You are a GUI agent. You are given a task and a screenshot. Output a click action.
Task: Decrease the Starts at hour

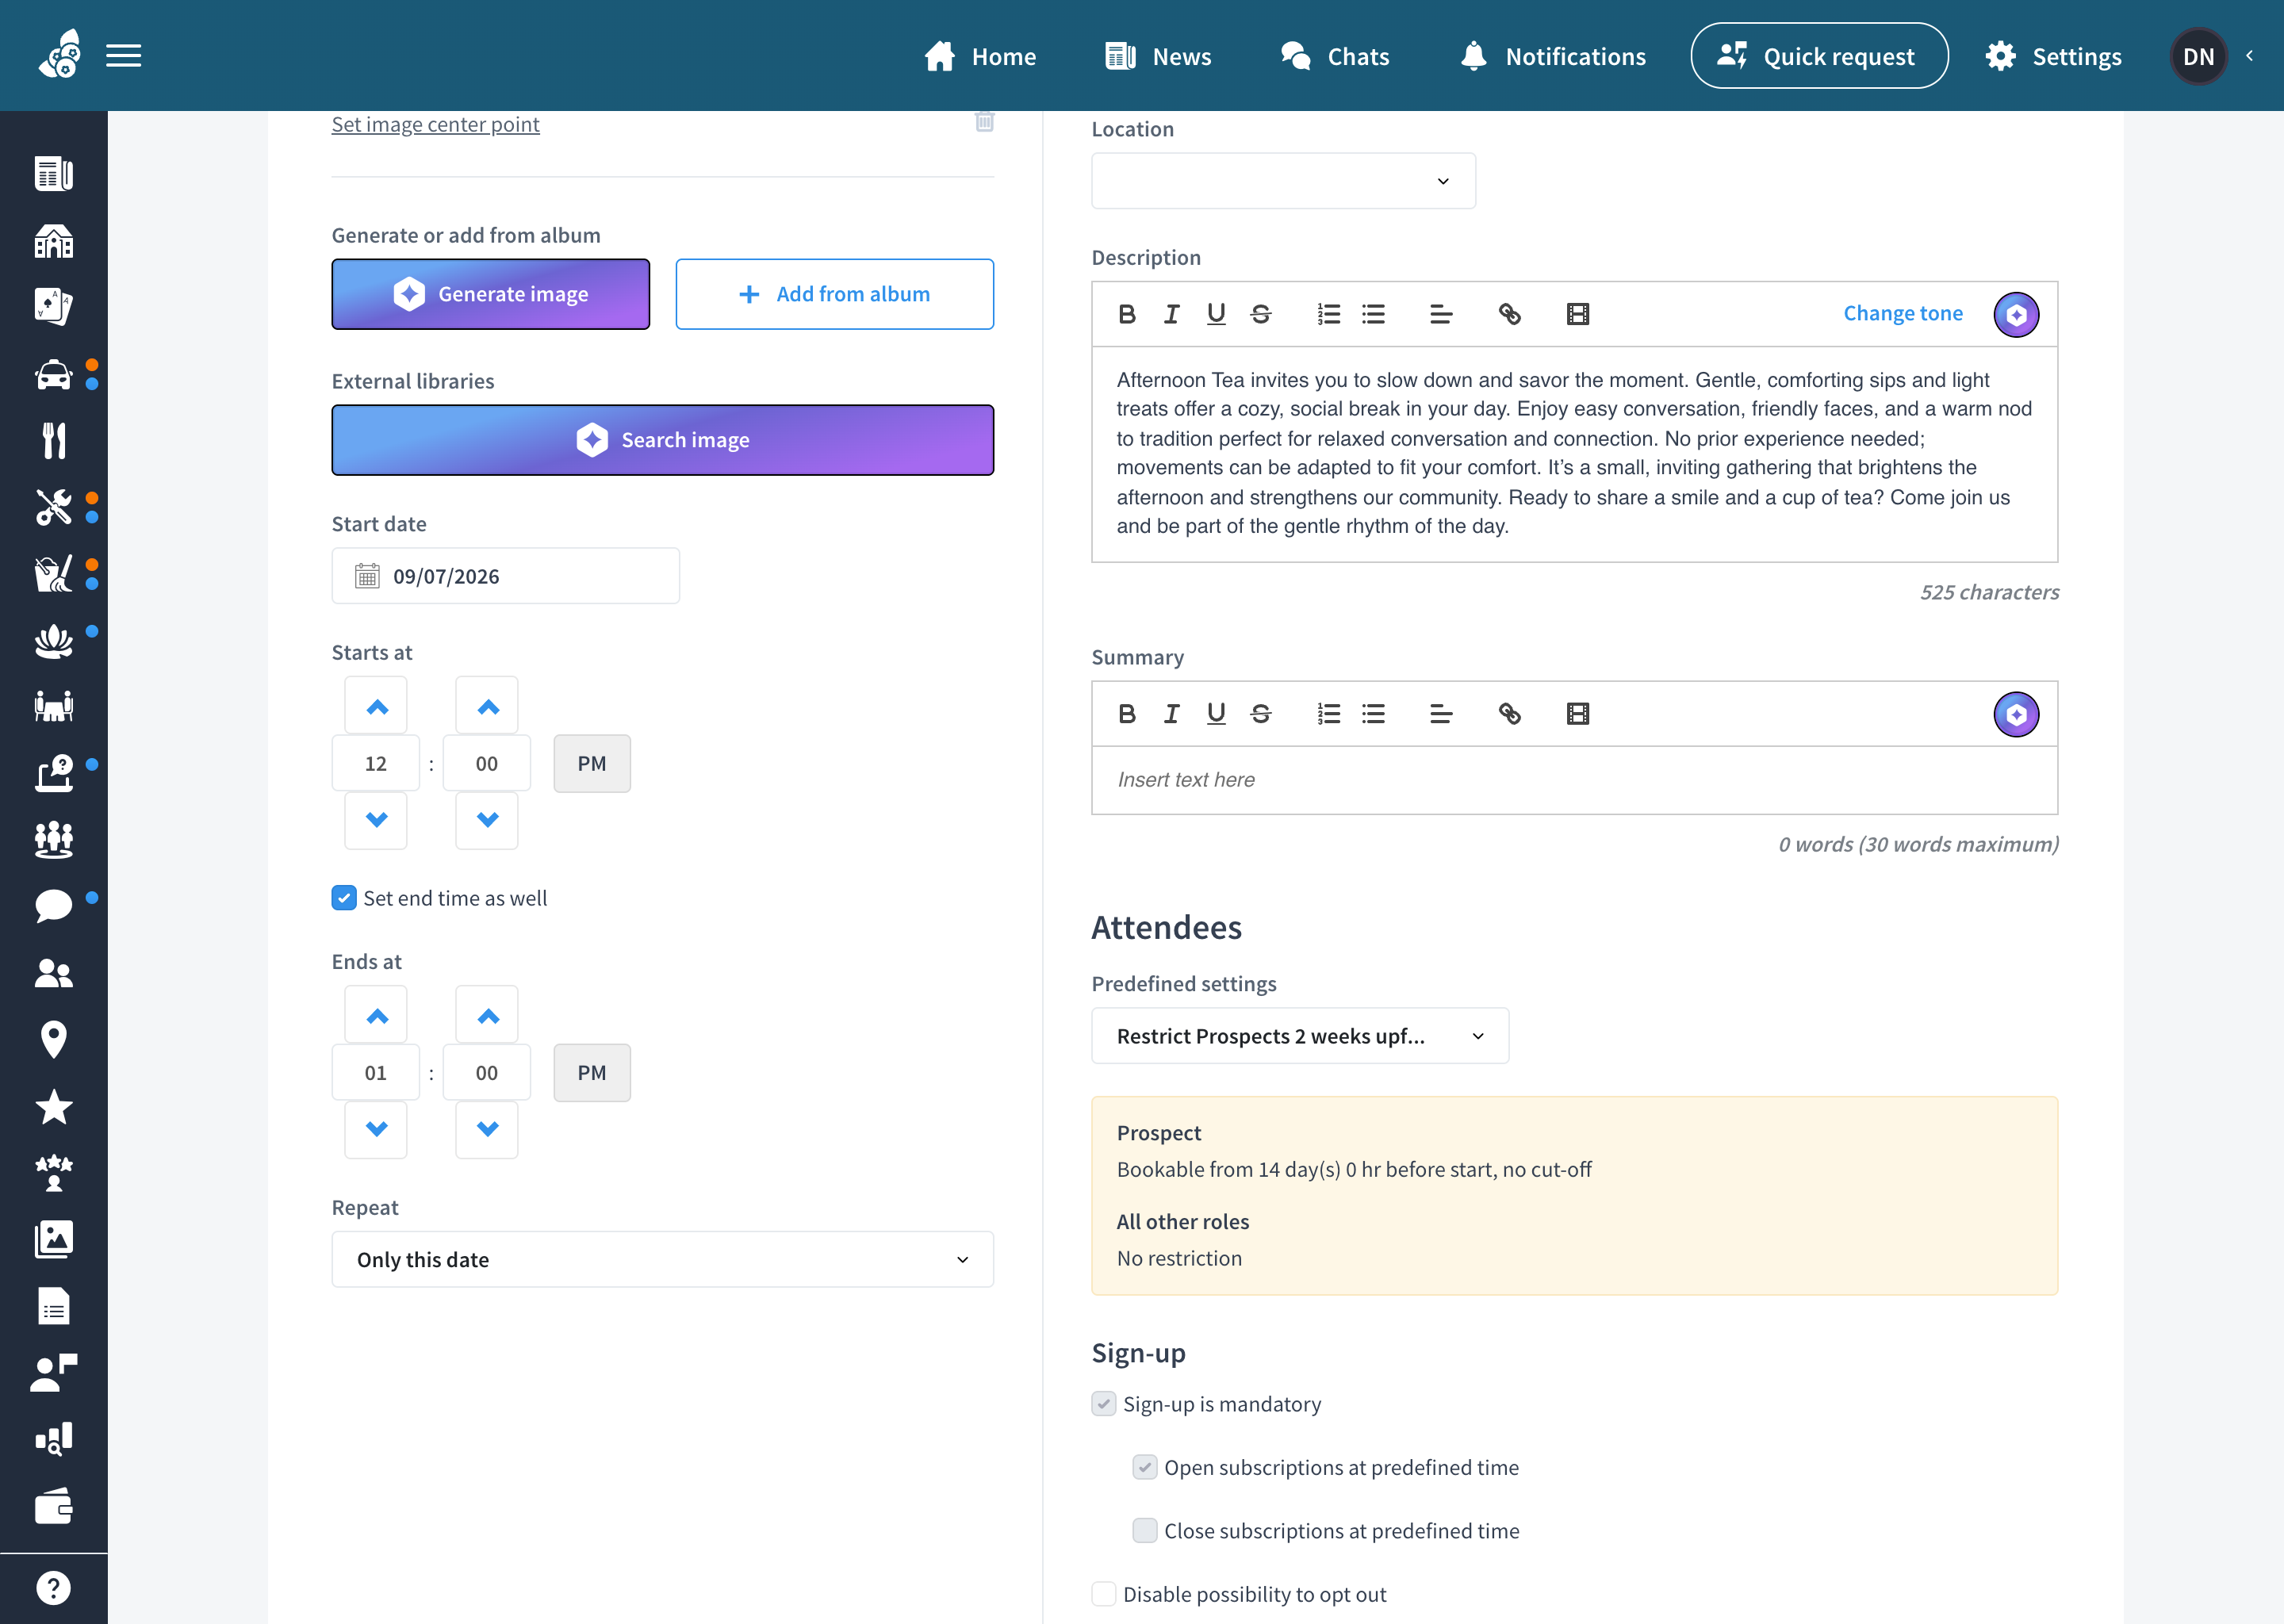[x=376, y=820]
